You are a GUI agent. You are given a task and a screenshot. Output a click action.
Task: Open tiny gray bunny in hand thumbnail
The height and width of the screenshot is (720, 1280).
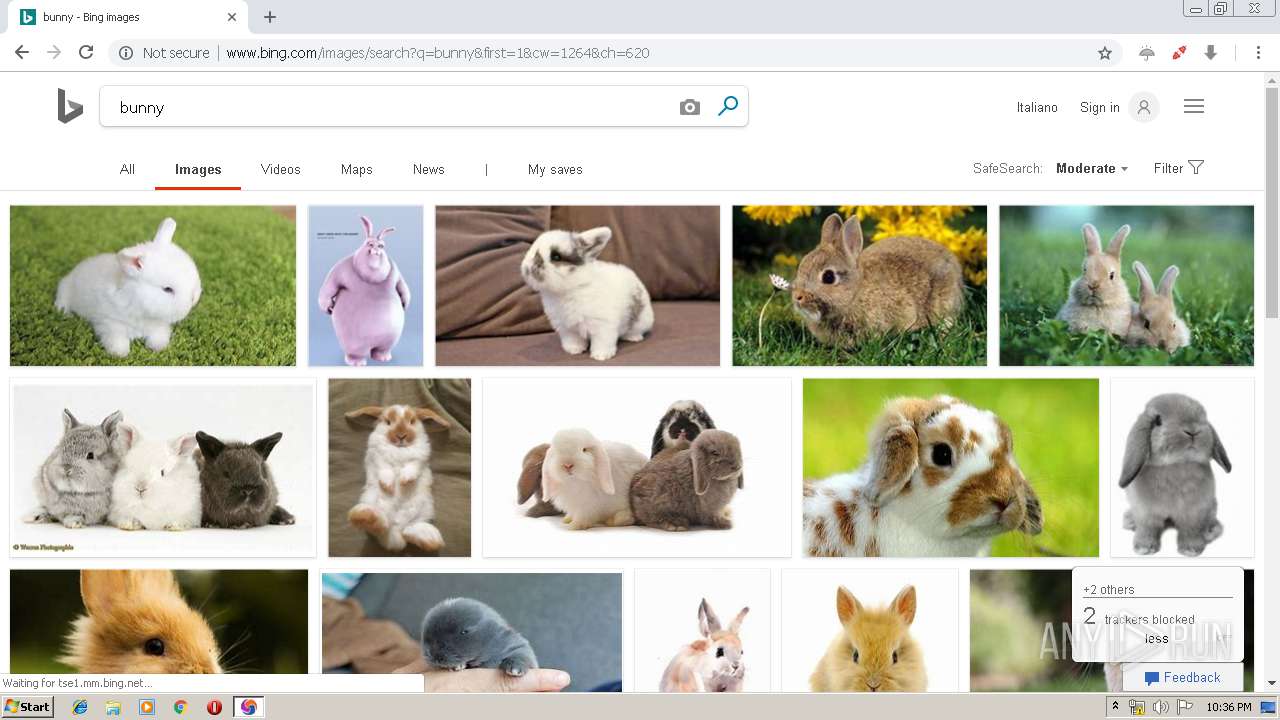point(472,632)
